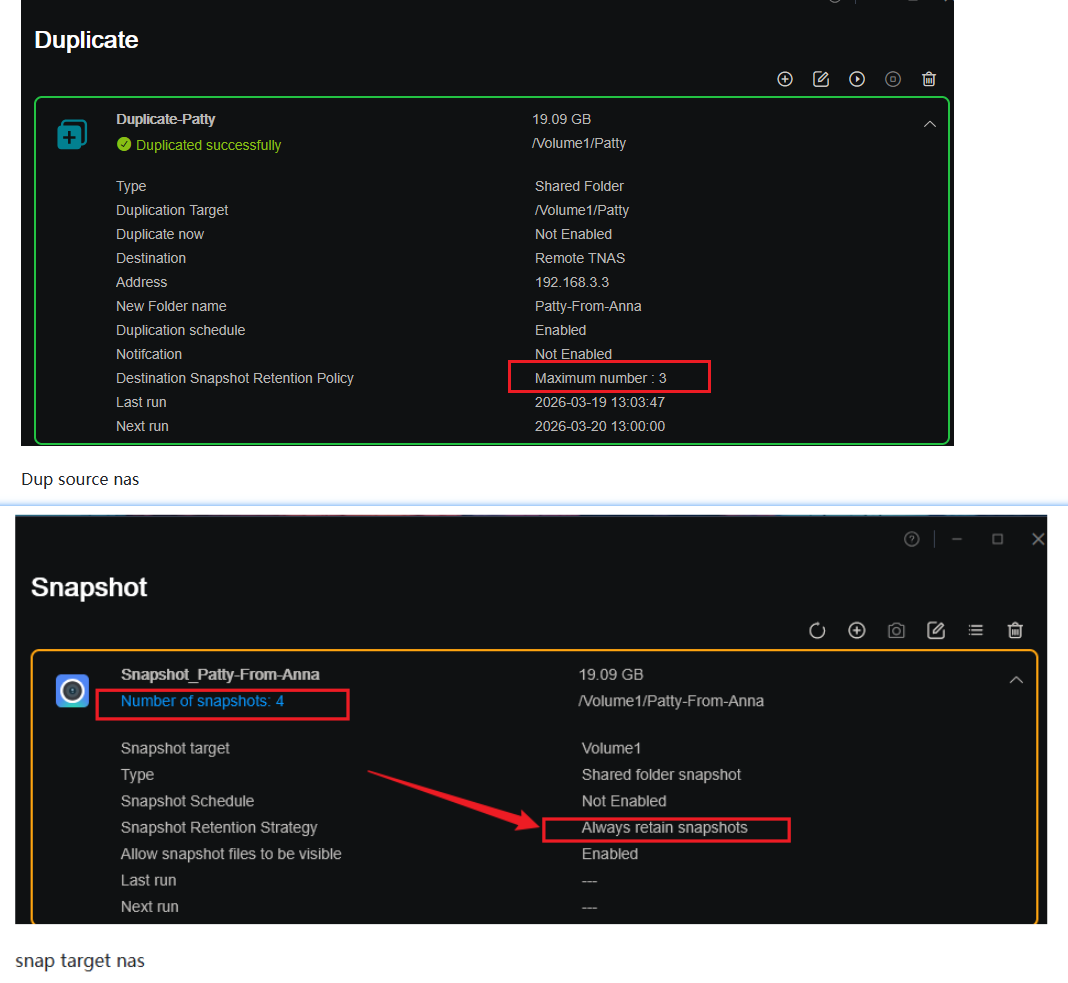Viewport: 1068px width, 983px height.
Task: Stop the running duplicate task
Action: point(893,79)
